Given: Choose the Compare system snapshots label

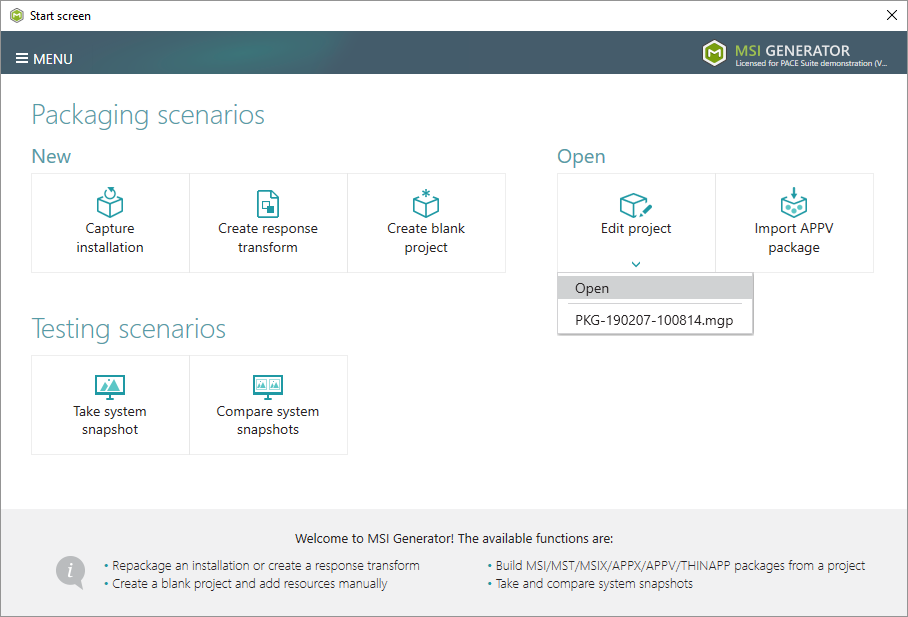Looking at the screenshot, I should click(x=268, y=420).
